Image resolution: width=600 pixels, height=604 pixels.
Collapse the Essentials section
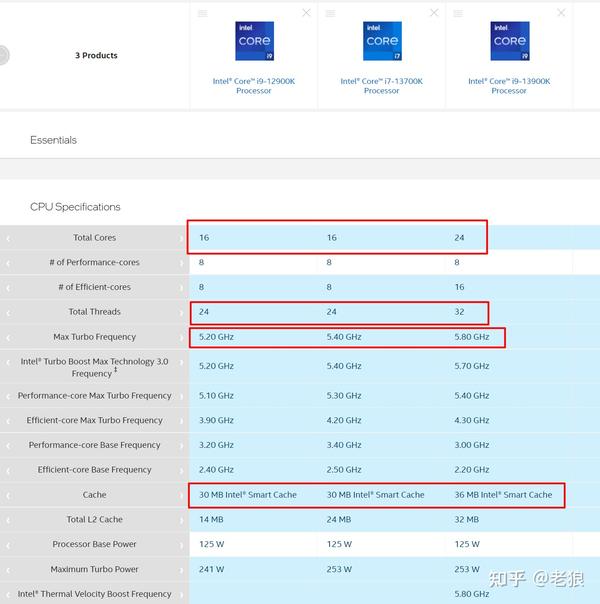54,140
